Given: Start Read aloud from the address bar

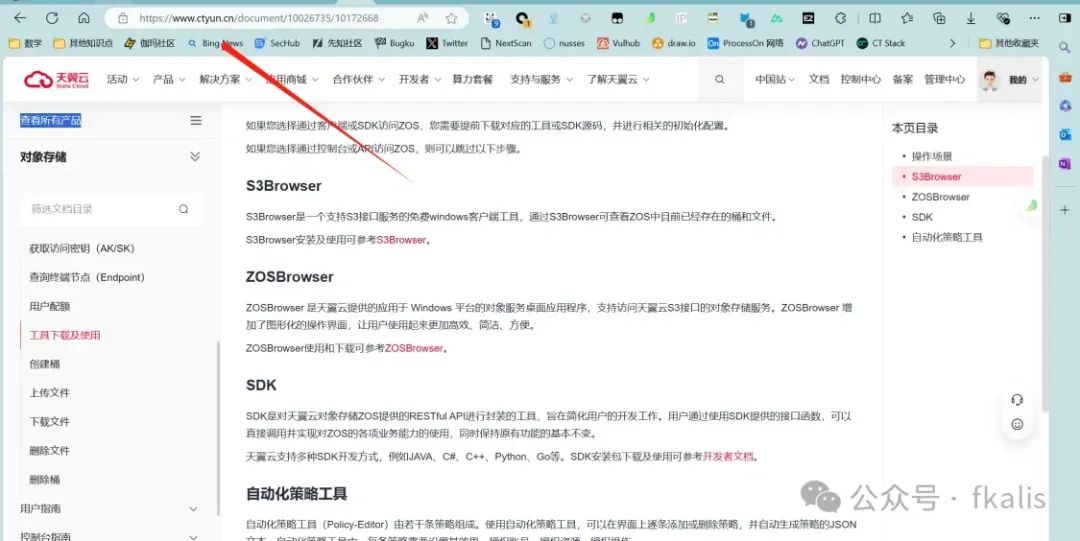Looking at the screenshot, I should pos(423,19).
